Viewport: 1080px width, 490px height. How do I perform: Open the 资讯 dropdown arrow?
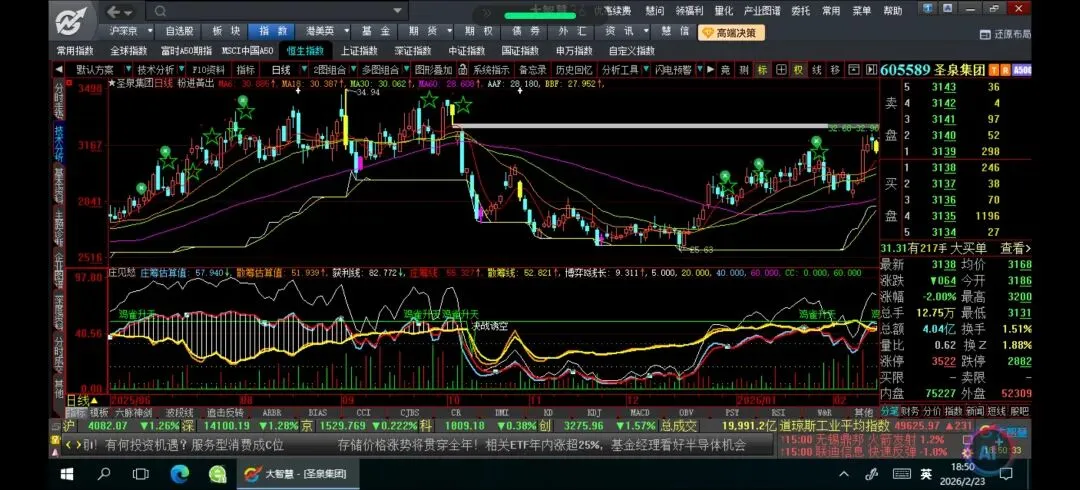(645, 31)
